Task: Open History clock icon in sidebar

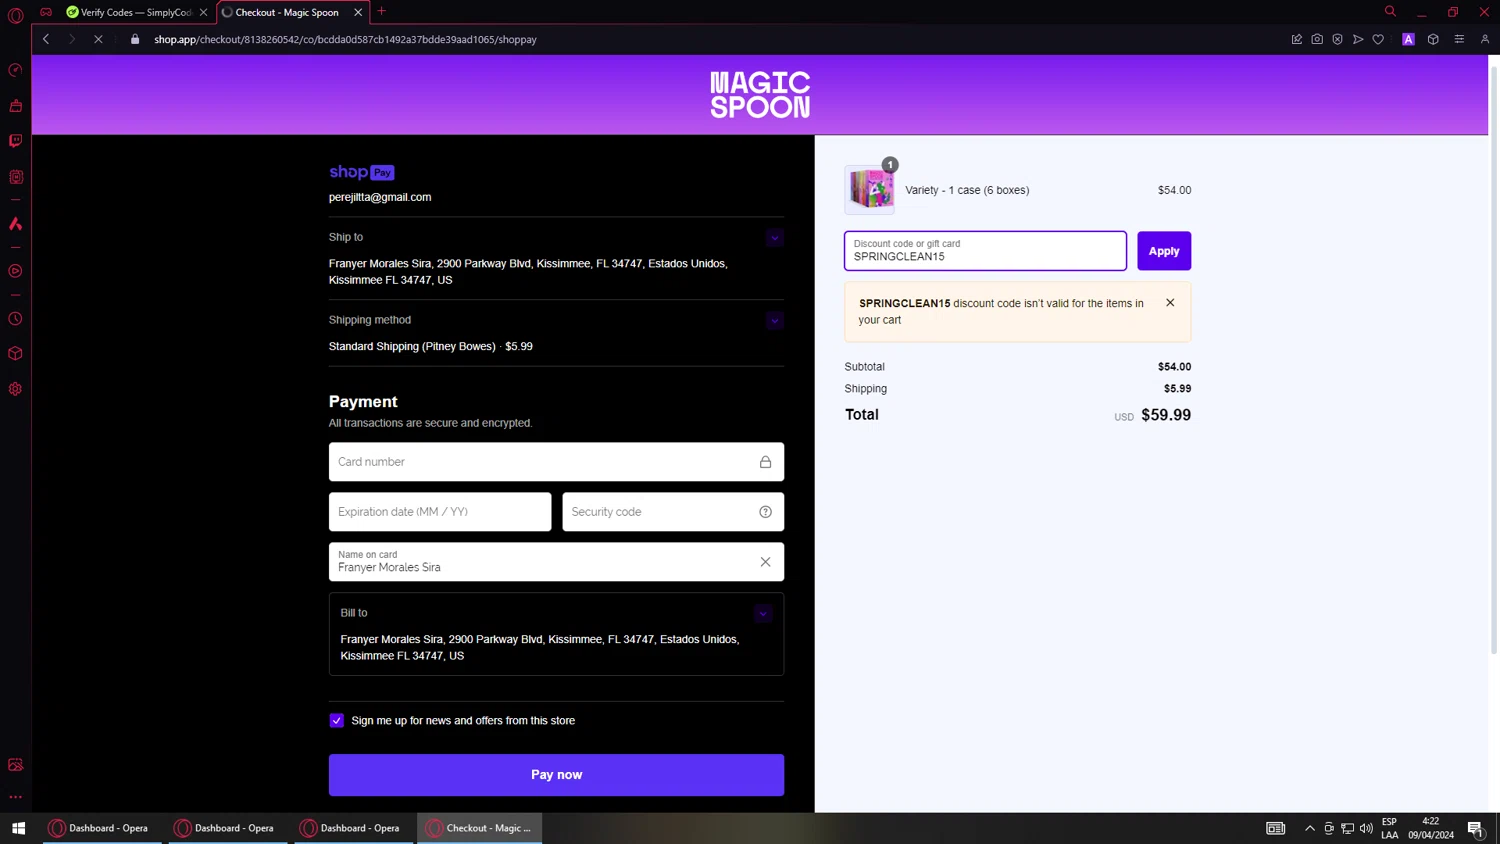Action: pyautogui.click(x=15, y=319)
